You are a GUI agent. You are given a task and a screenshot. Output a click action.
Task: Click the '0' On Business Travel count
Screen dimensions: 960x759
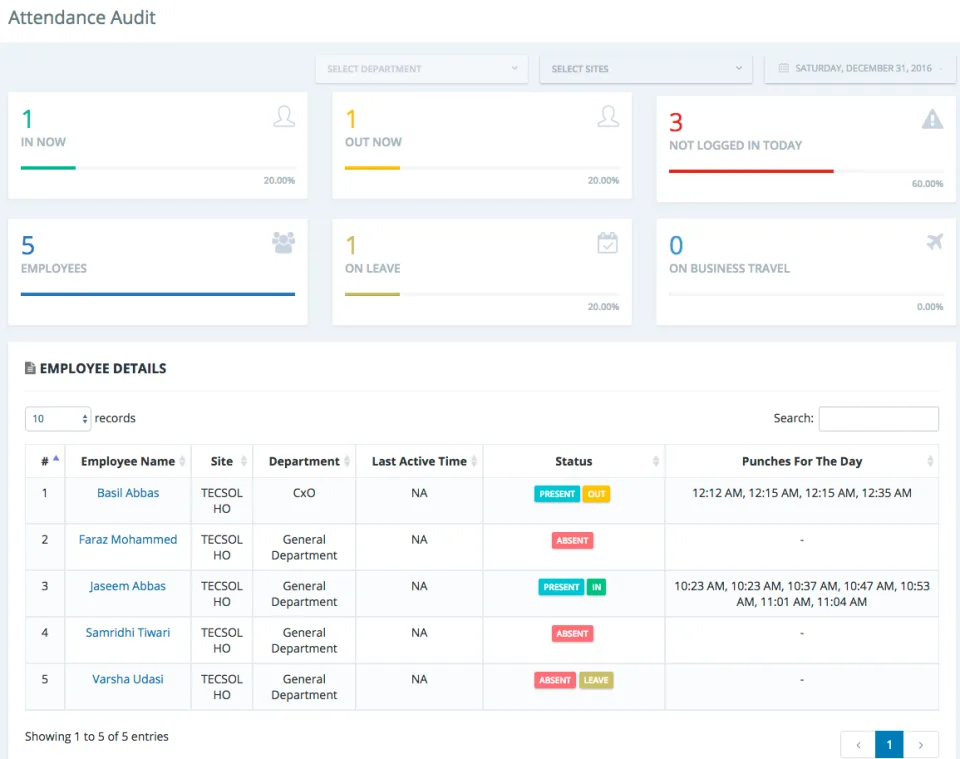point(676,245)
